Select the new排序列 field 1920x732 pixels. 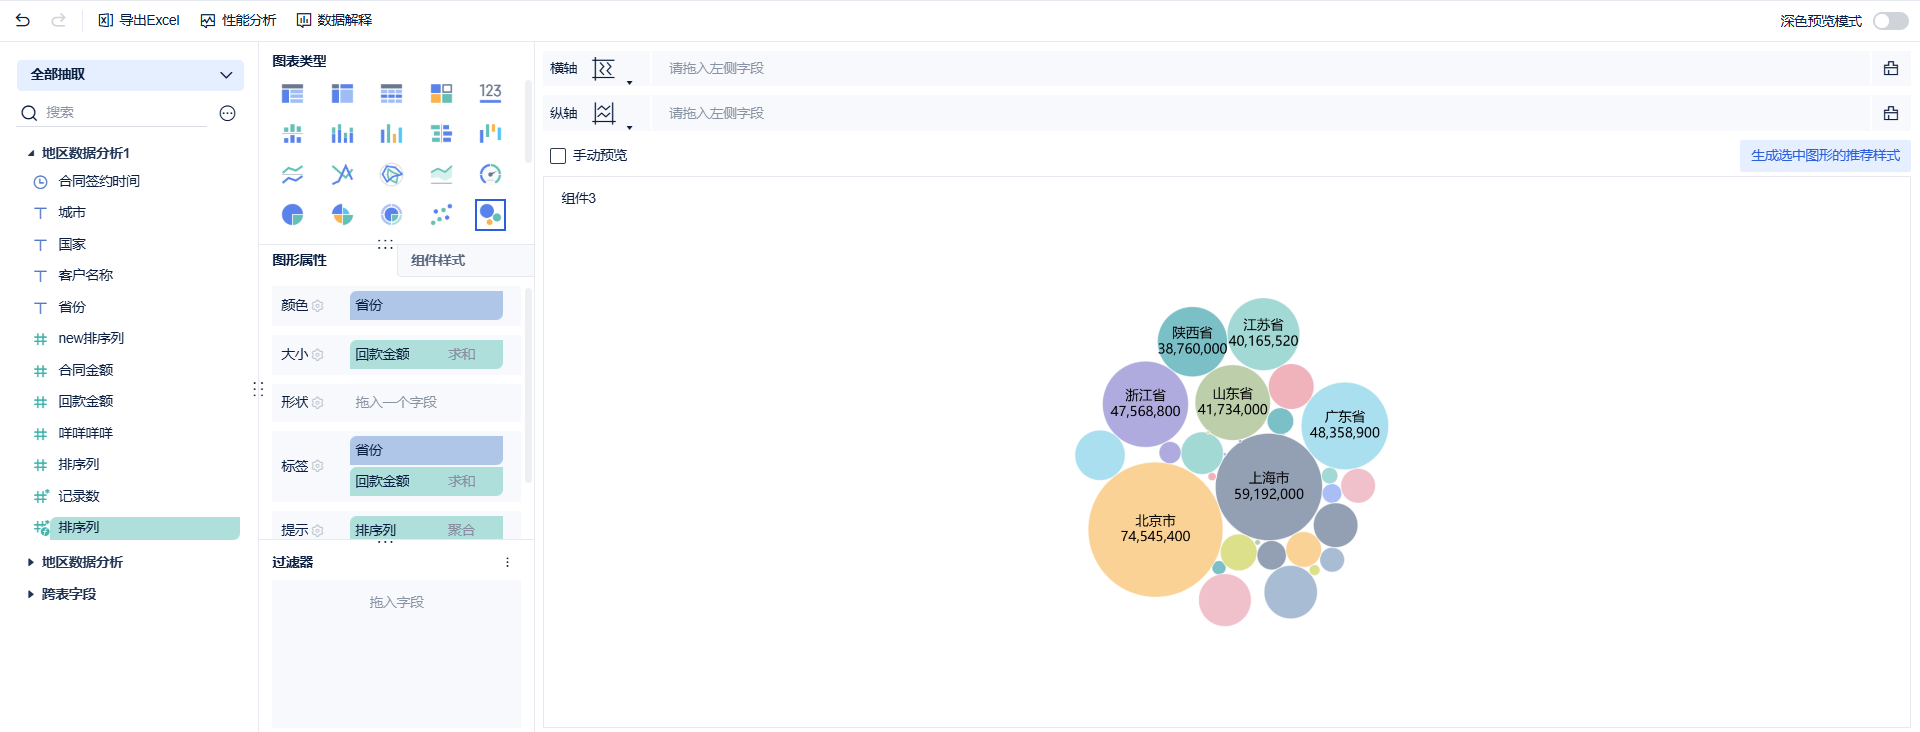point(91,338)
